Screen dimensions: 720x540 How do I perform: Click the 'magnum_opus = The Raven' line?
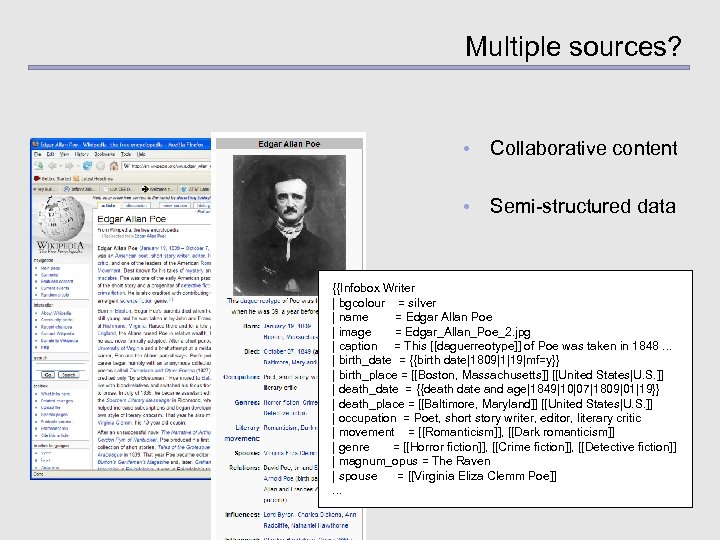click(411, 461)
